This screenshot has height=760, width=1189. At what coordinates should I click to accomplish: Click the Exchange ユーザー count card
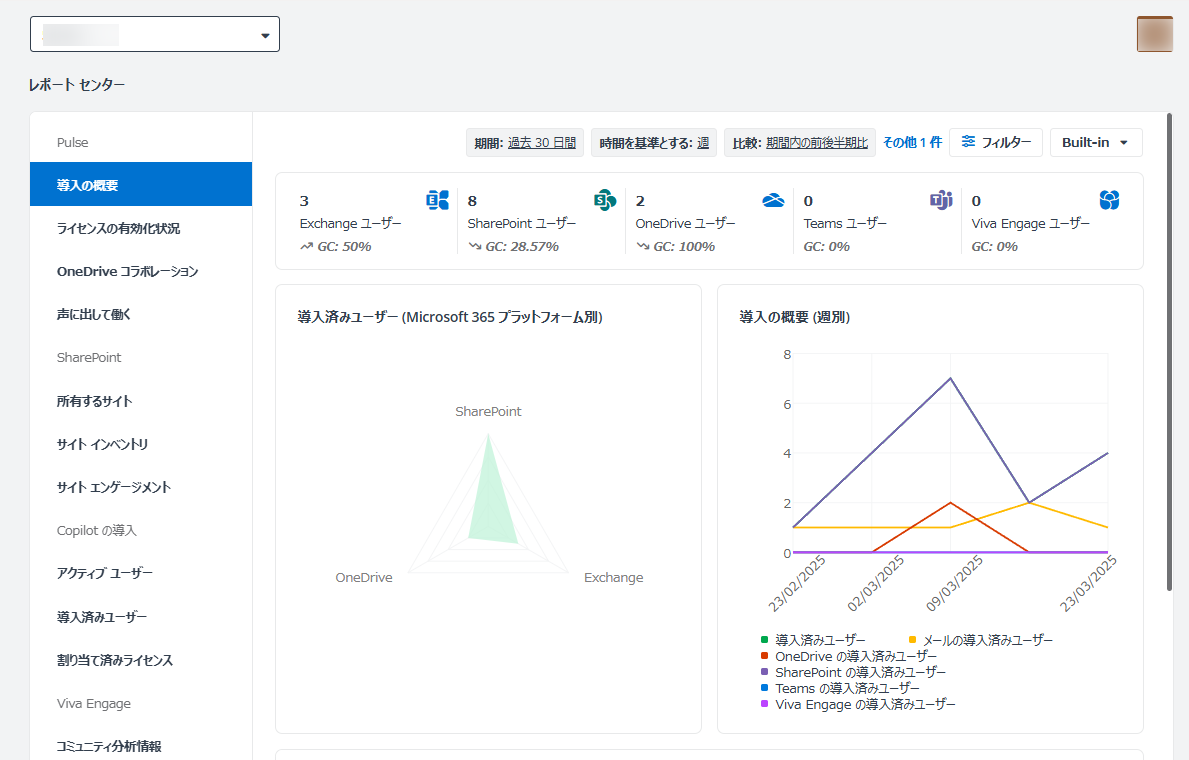pyautogui.click(x=374, y=221)
